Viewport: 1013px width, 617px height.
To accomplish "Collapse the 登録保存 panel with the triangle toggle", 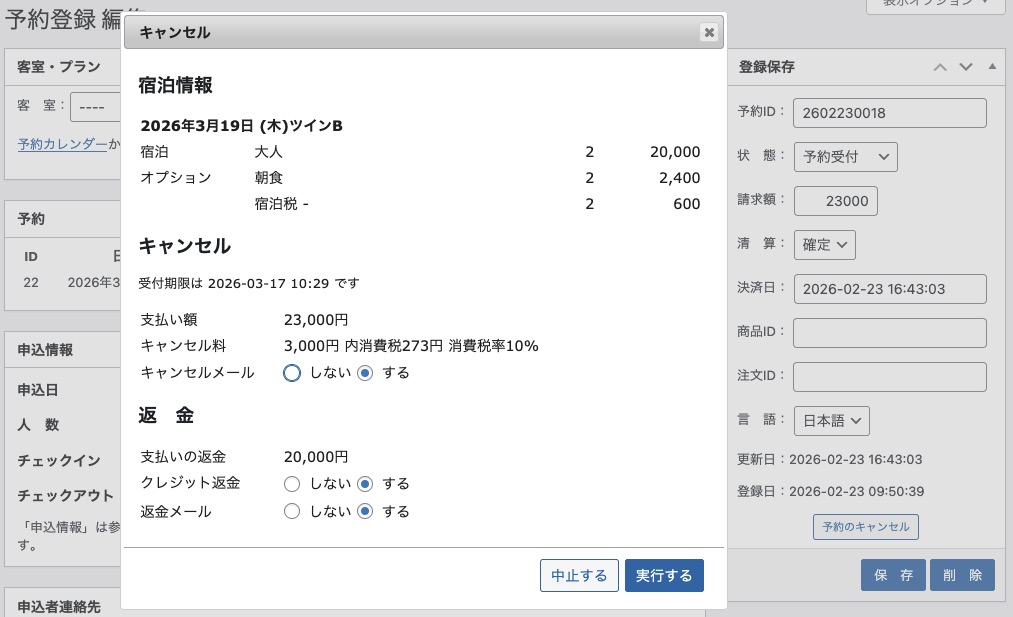I will 991,67.
